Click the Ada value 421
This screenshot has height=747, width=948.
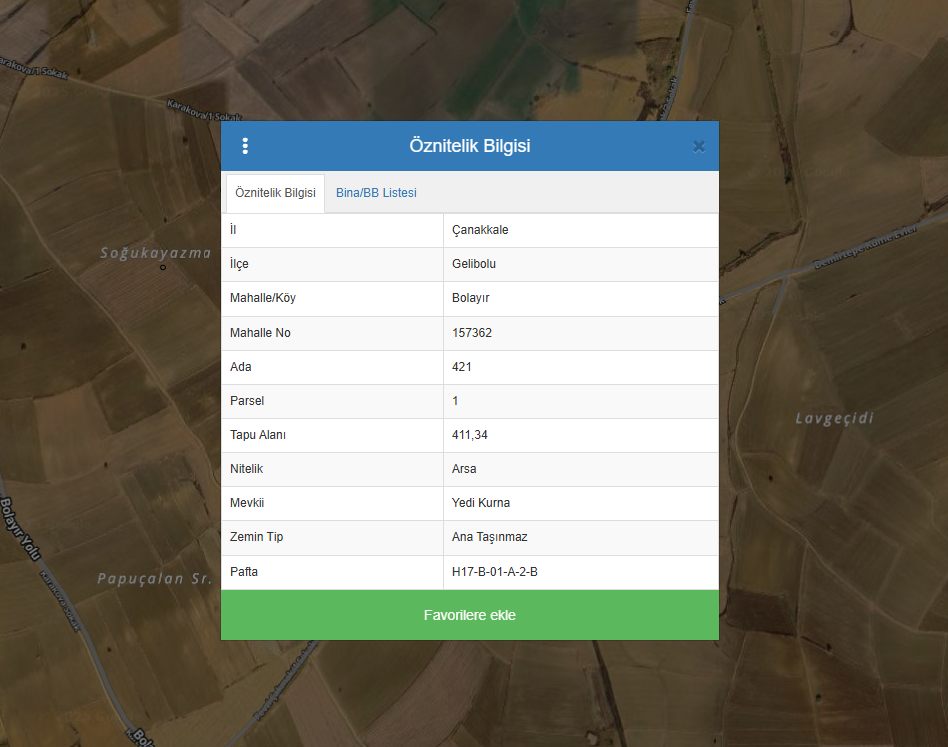coord(462,367)
